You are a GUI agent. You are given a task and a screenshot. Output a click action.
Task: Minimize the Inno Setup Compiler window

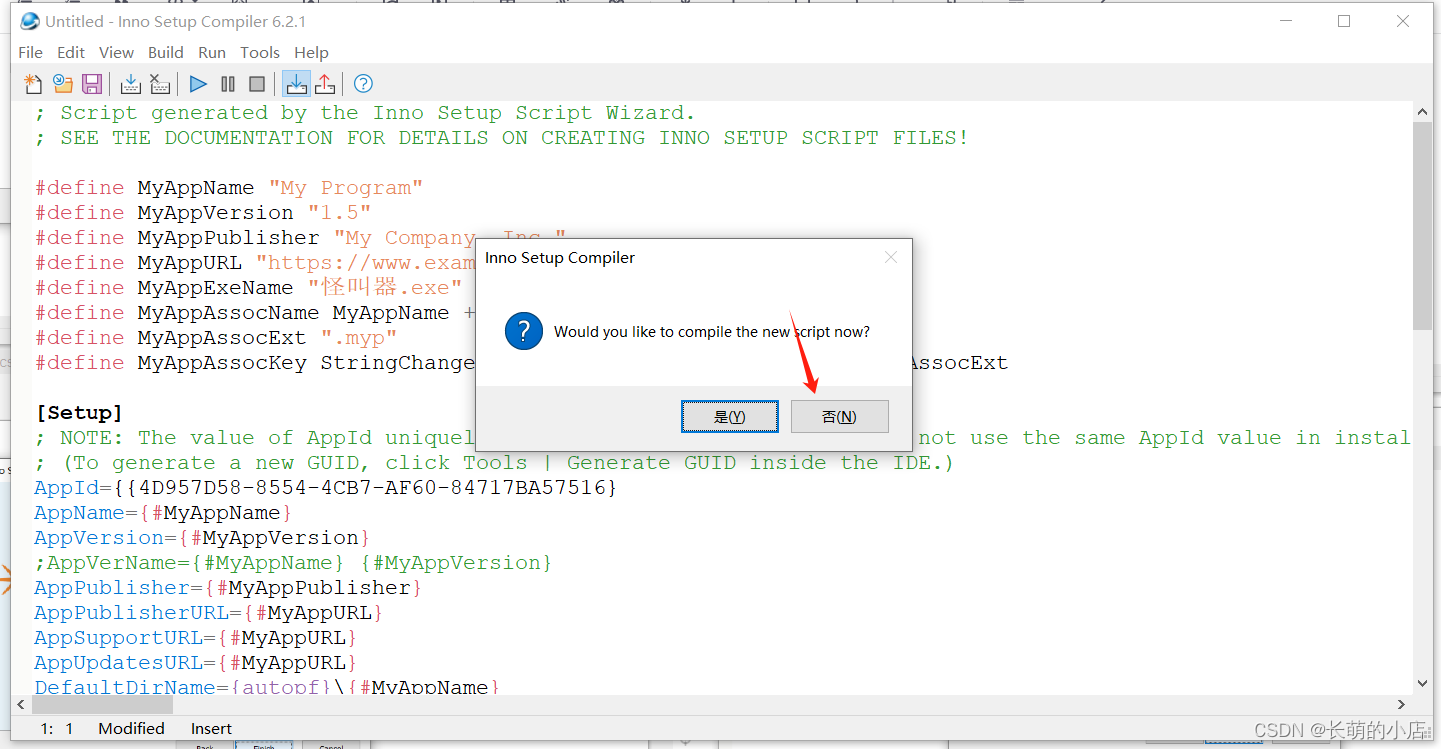click(x=1286, y=21)
